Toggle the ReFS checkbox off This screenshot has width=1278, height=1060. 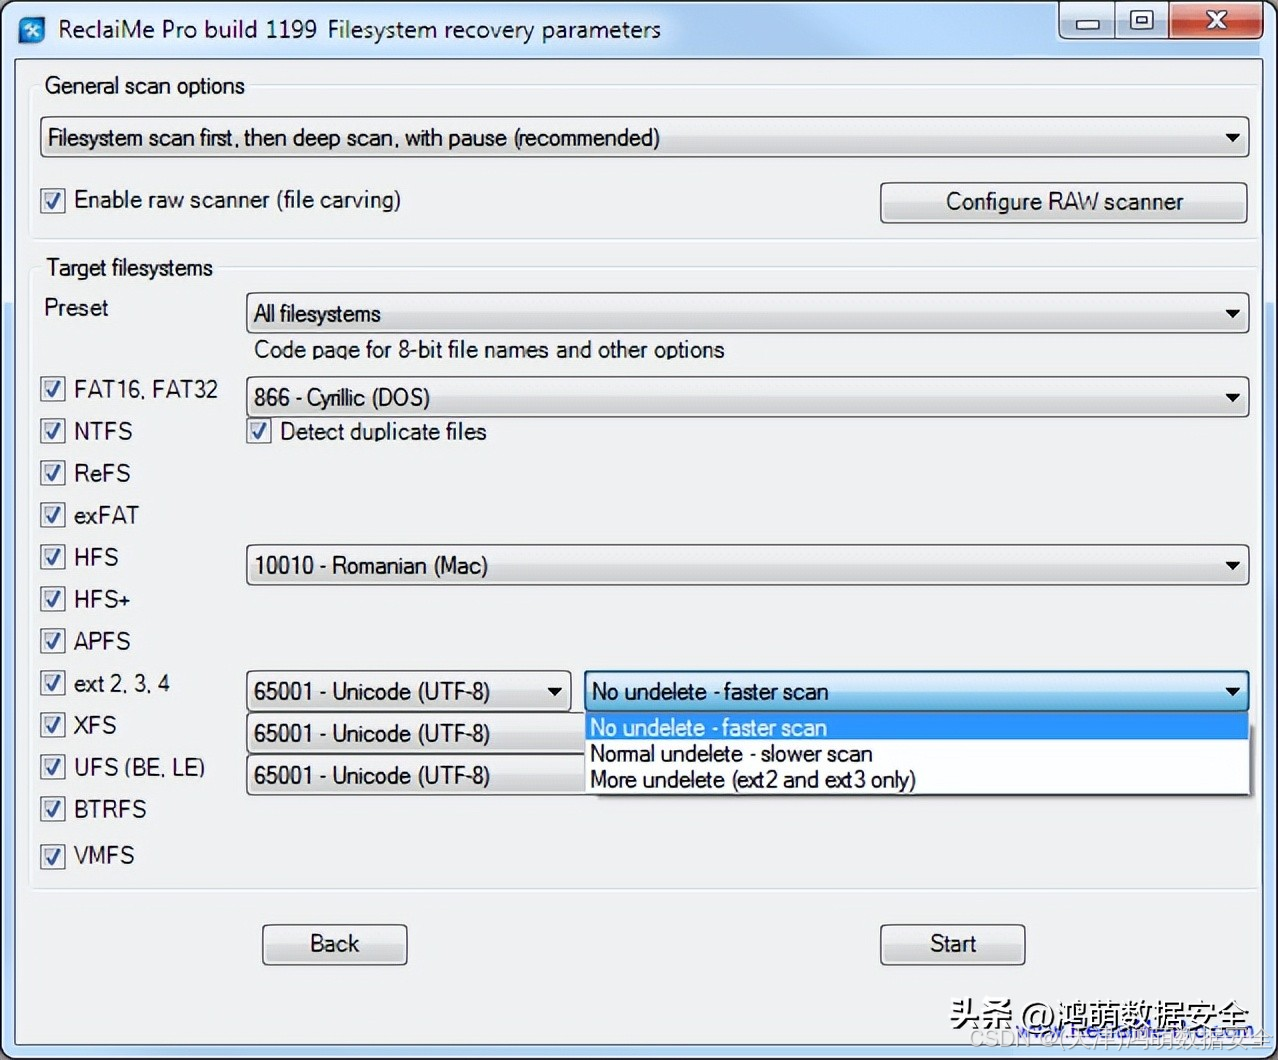click(52, 473)
